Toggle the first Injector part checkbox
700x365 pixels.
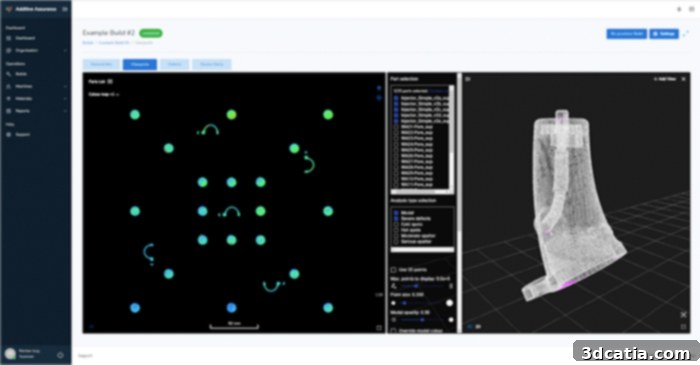[x=396, y=98]
